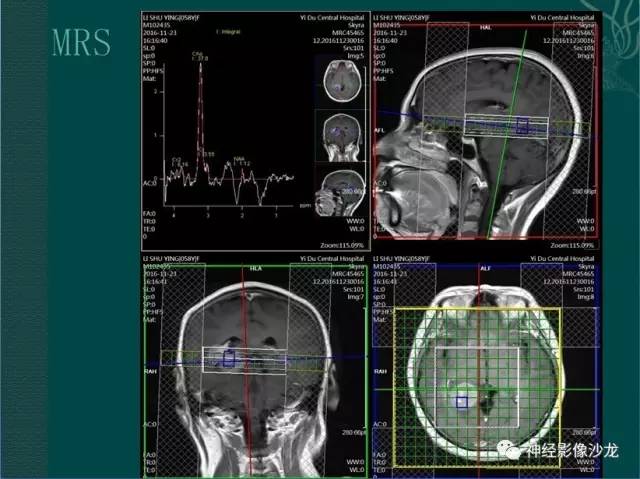The height and width of the screenshot is (479, 640).
Task: Click the ALF orientation label on axial view
Action: coord(485,268)
